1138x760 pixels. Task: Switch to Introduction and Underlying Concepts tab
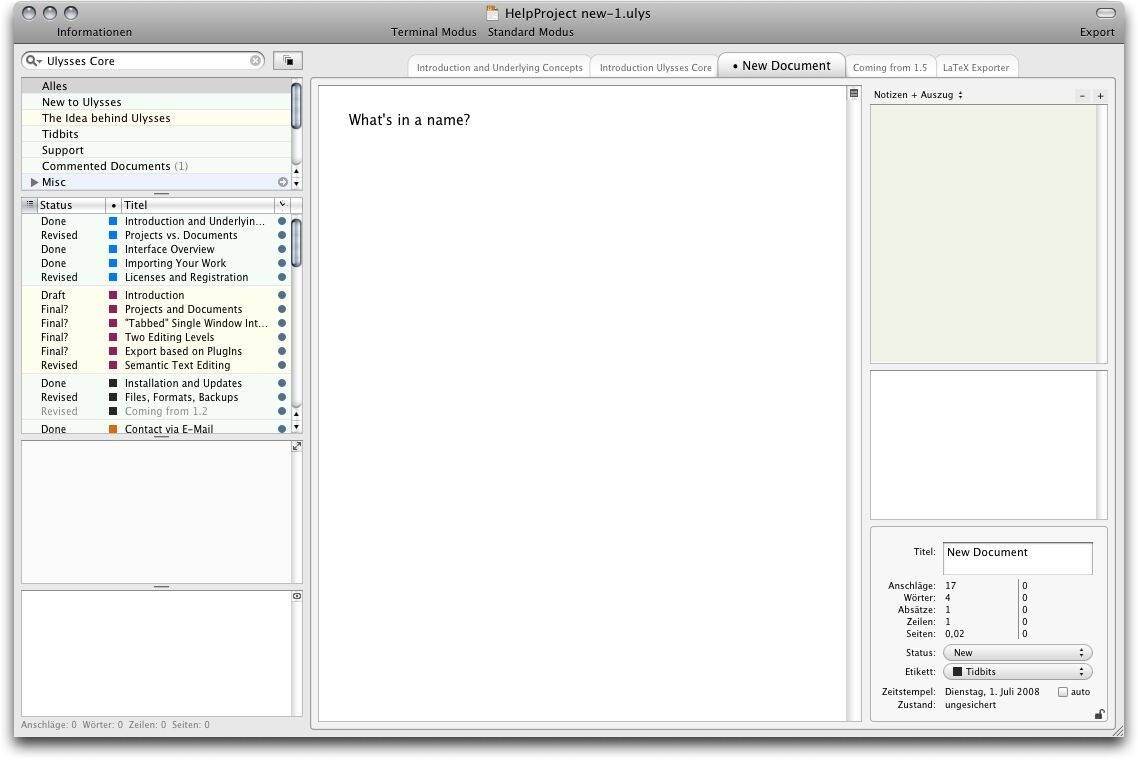coord(499,68)
